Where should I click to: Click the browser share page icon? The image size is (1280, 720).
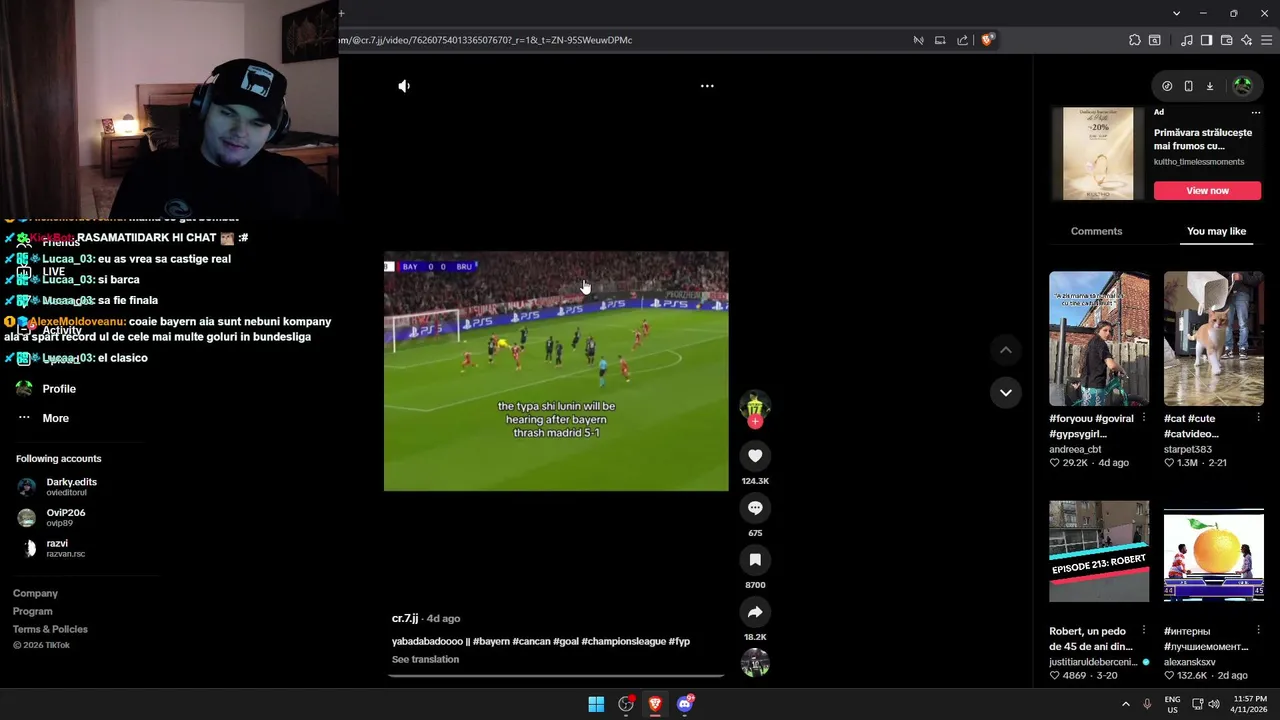tap(962, 40)
